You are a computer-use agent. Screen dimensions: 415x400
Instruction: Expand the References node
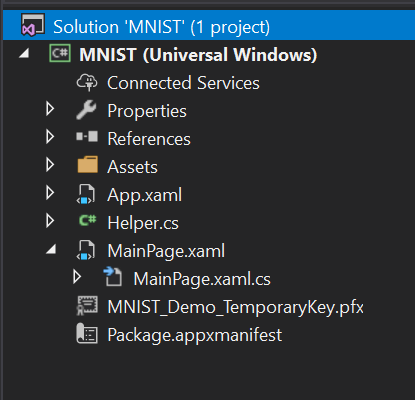[50, 137]
